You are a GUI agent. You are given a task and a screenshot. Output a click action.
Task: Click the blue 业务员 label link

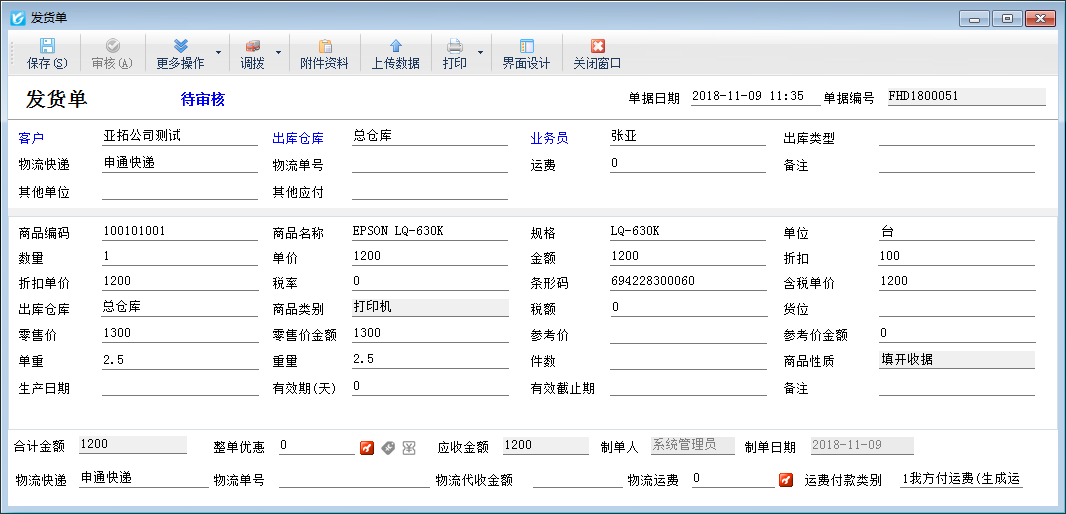549,138
